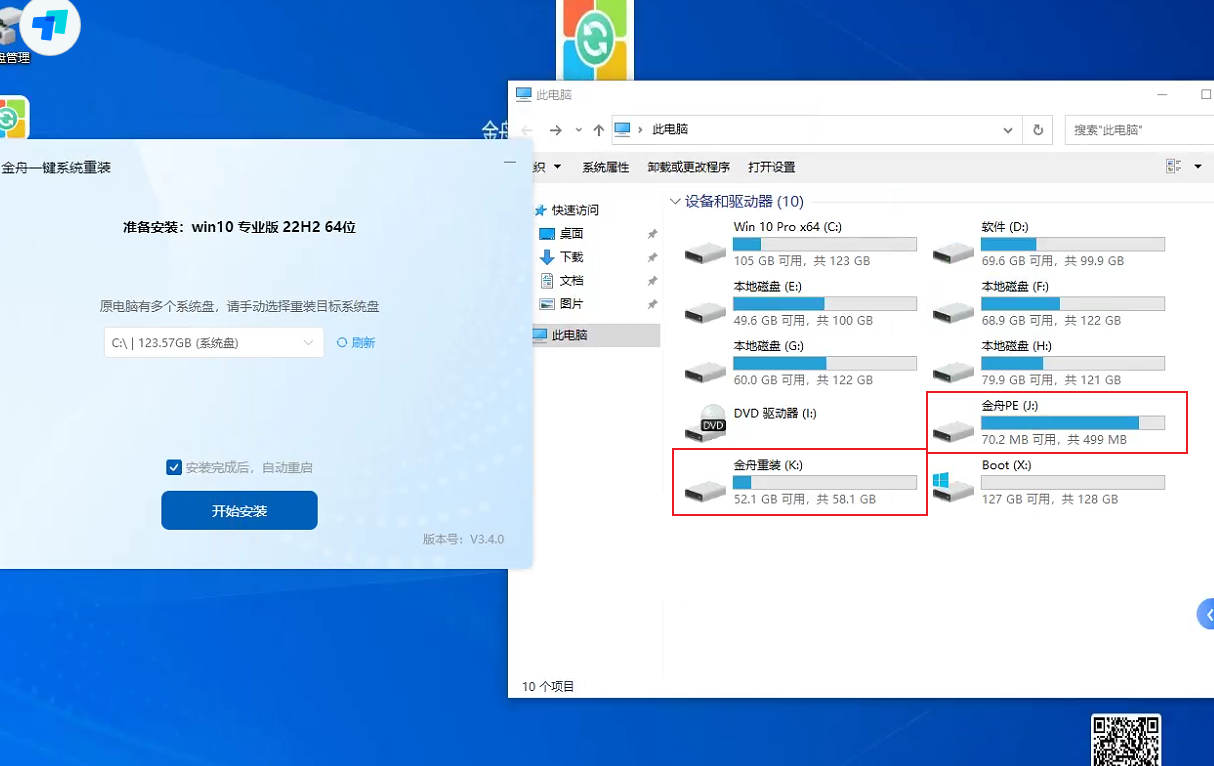Click 打开设置 in the toolbar
This screenshot has height=766, width=1214.
[x=771, y=167]
